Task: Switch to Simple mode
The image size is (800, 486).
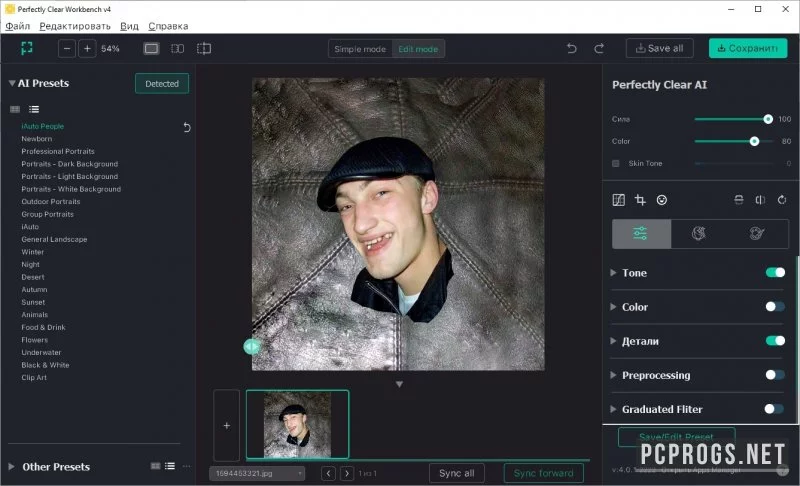Action: [x=360, y=49]
